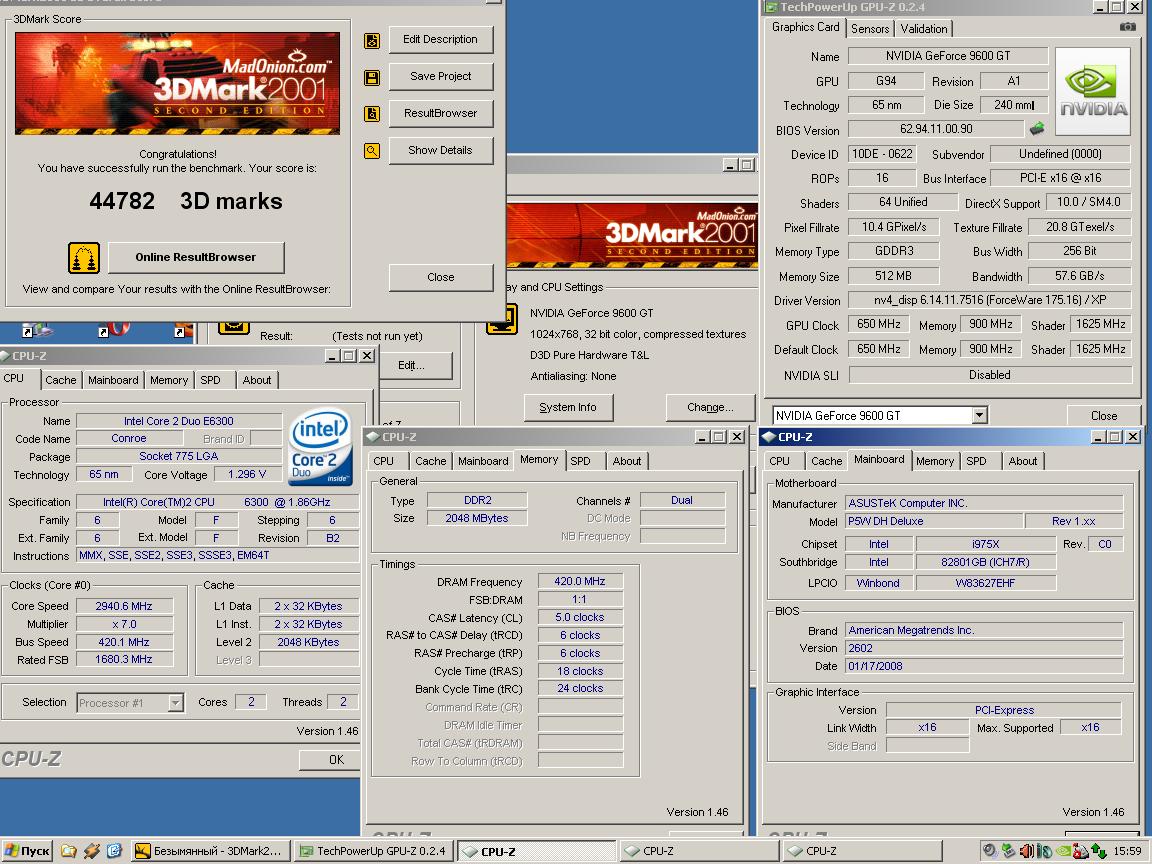
Task: Click the Close button in GPU-Z
Action: tap(1104, 416)
